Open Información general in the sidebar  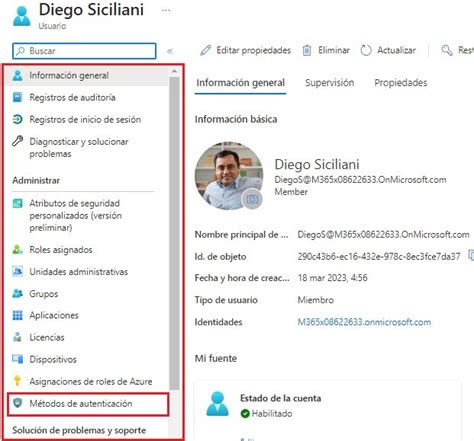click(87, 75)
